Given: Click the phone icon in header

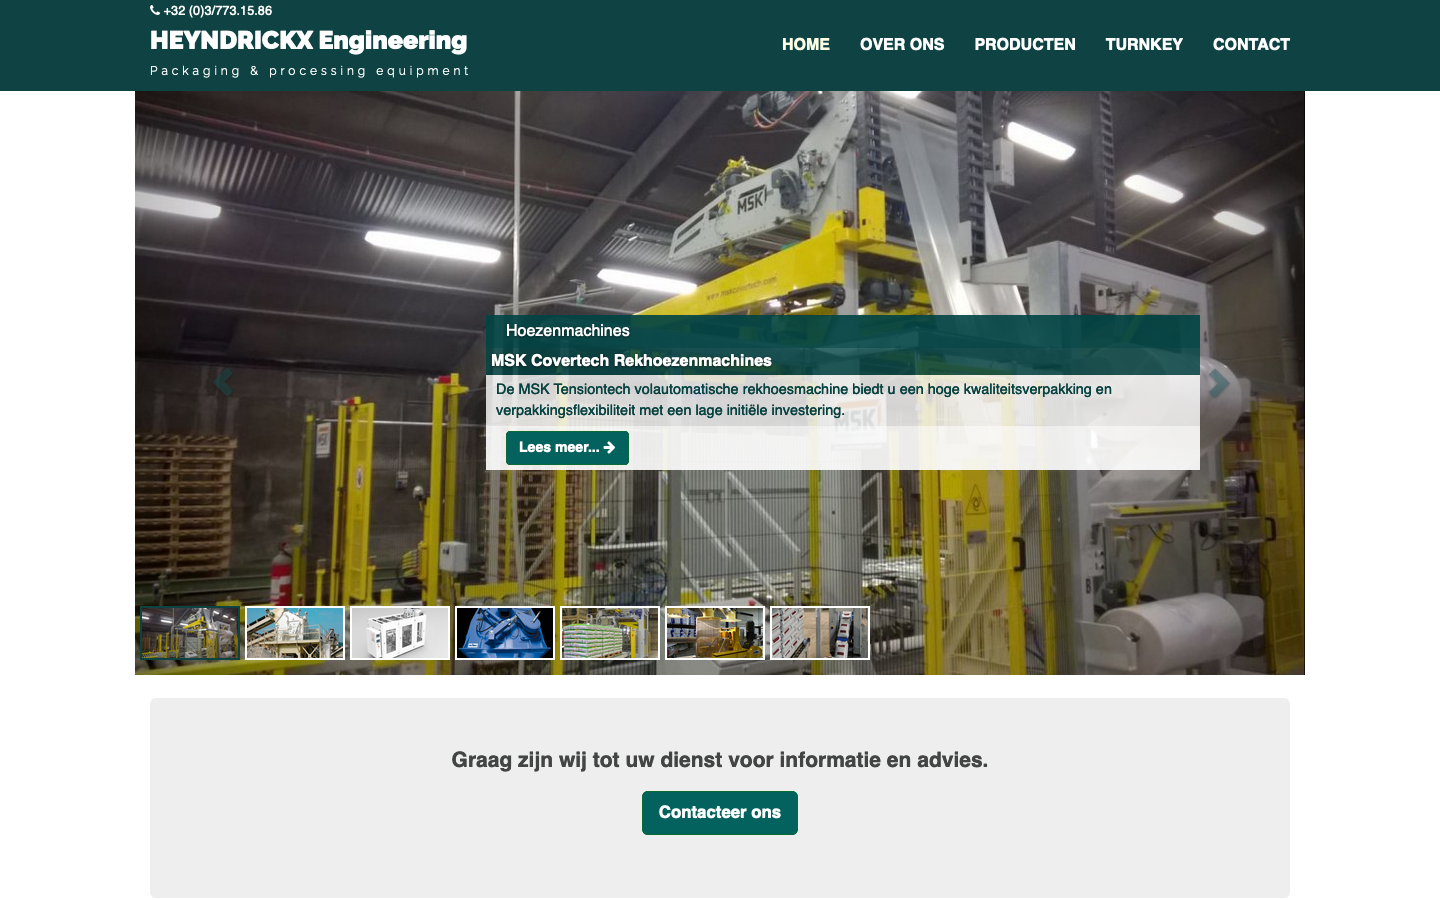Looking at the screenshot, I should (x=155, y=11).
